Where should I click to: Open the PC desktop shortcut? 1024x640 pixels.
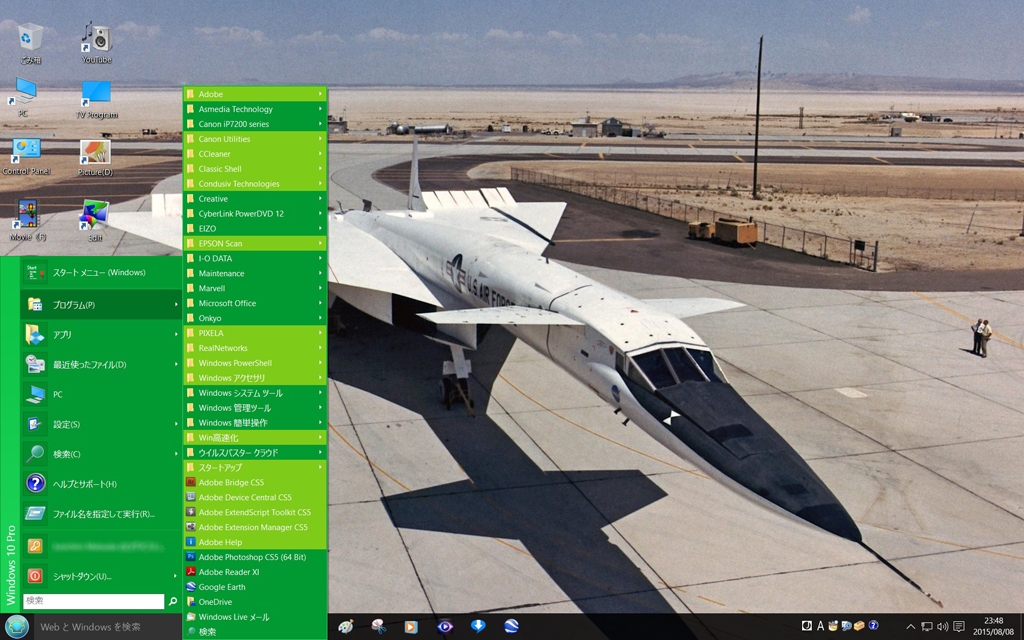[24, 97]
